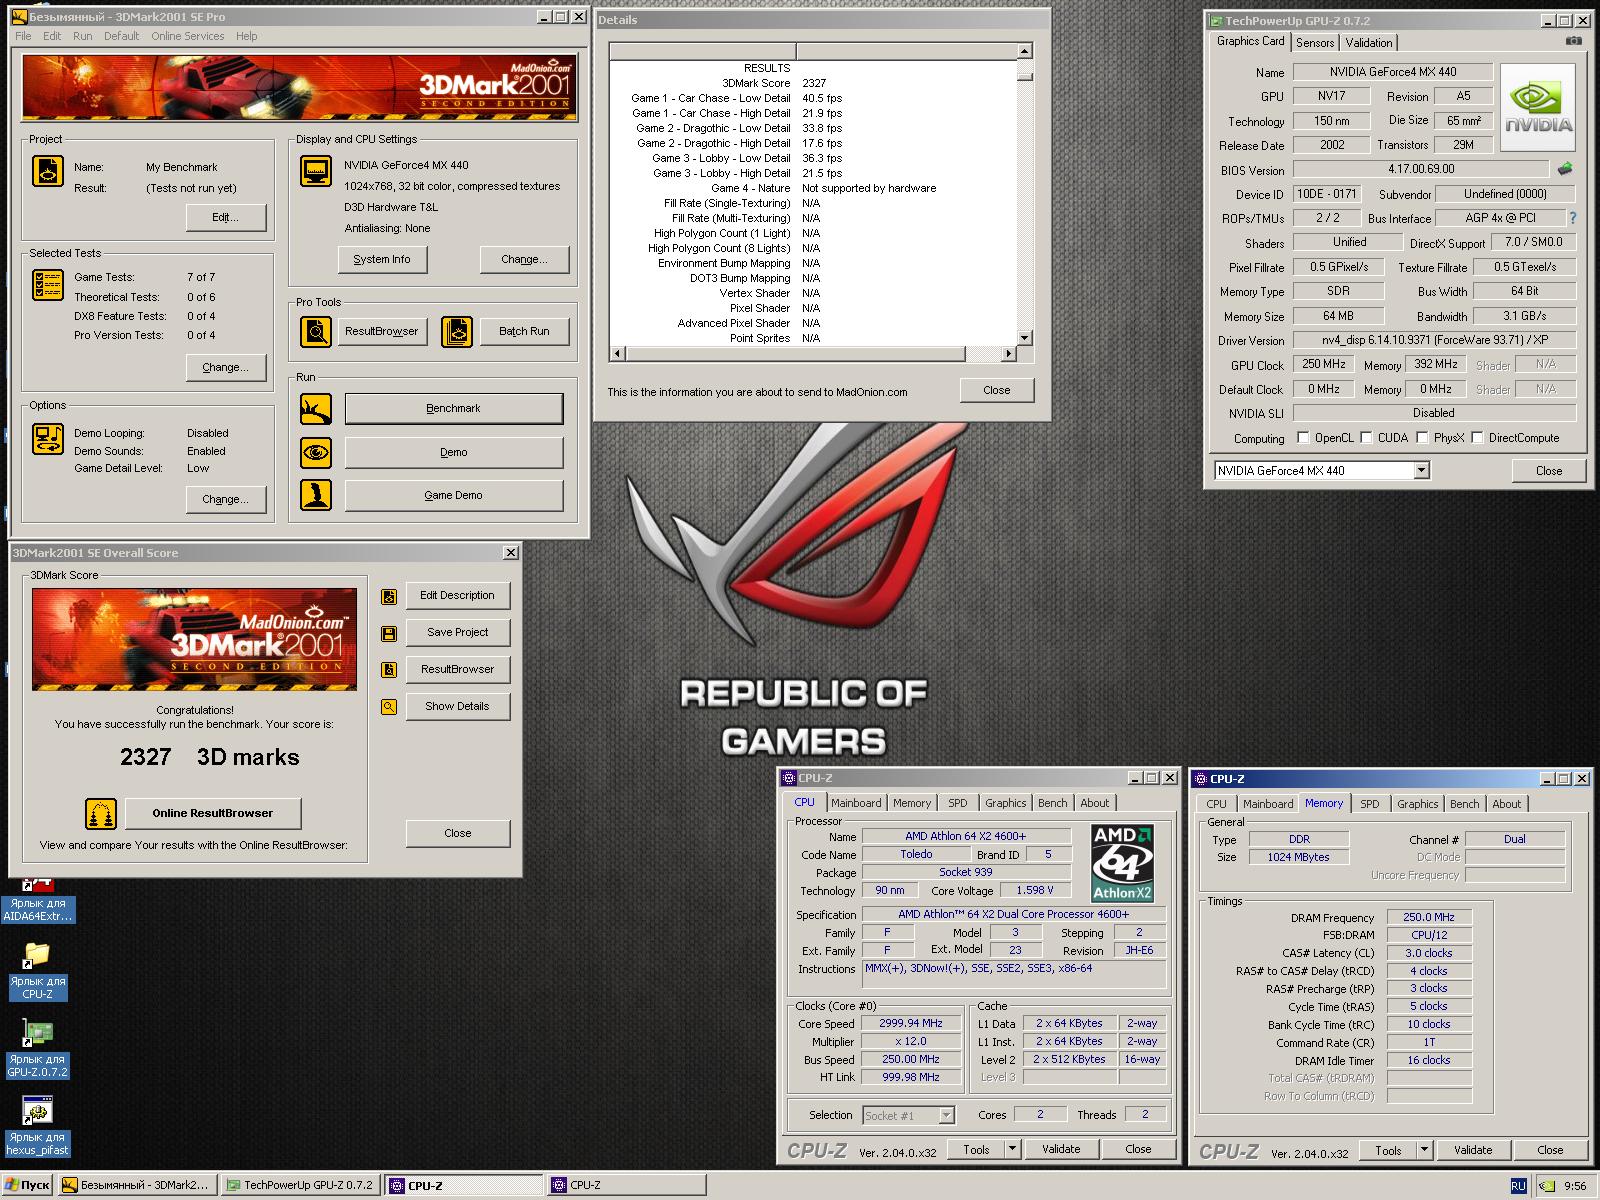Click the Edit Description icon in Overall Score window
1600x1200 pixels.
389,596
